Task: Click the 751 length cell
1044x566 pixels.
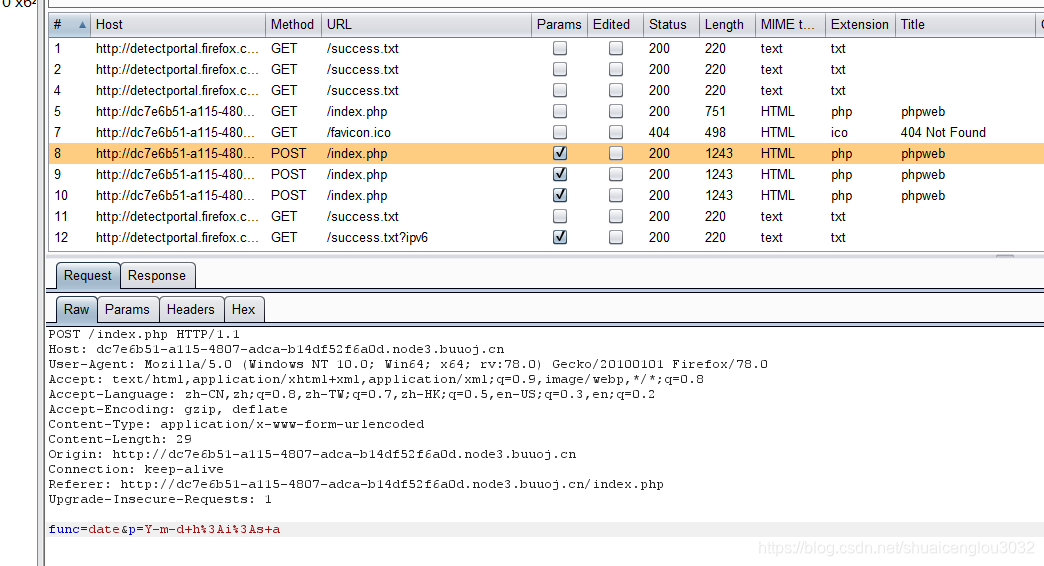Action: [x=715, y=111]
